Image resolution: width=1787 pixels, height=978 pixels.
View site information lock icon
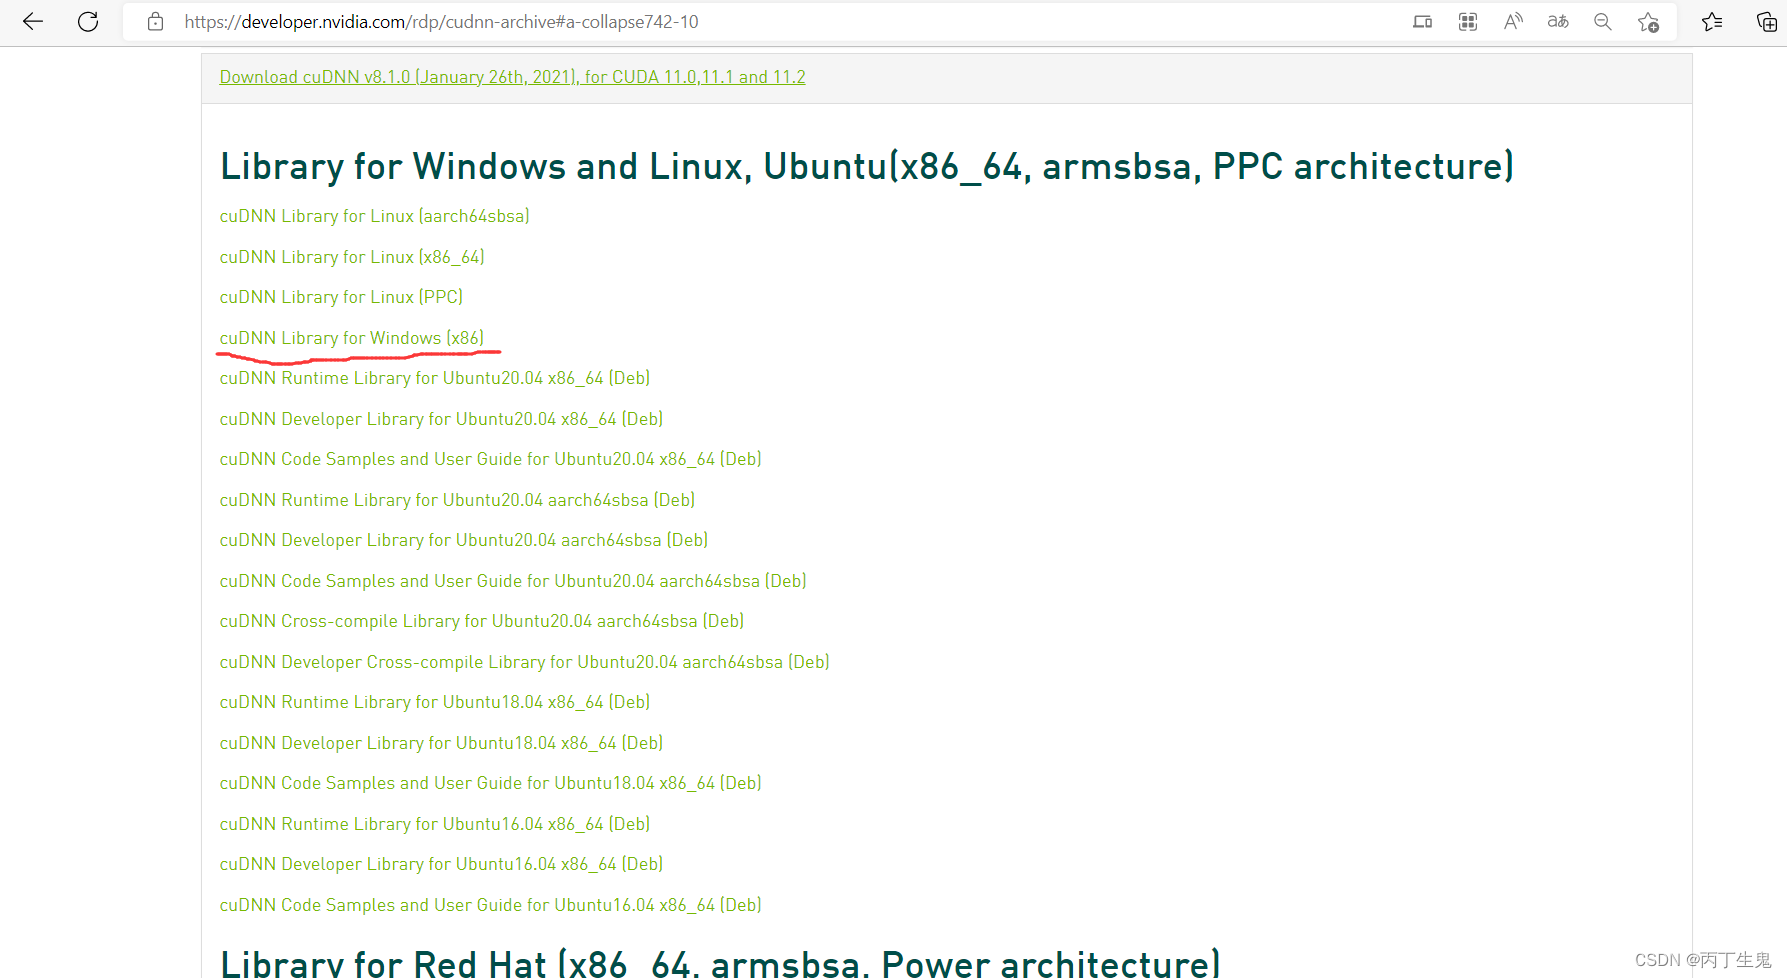[155, 21]
